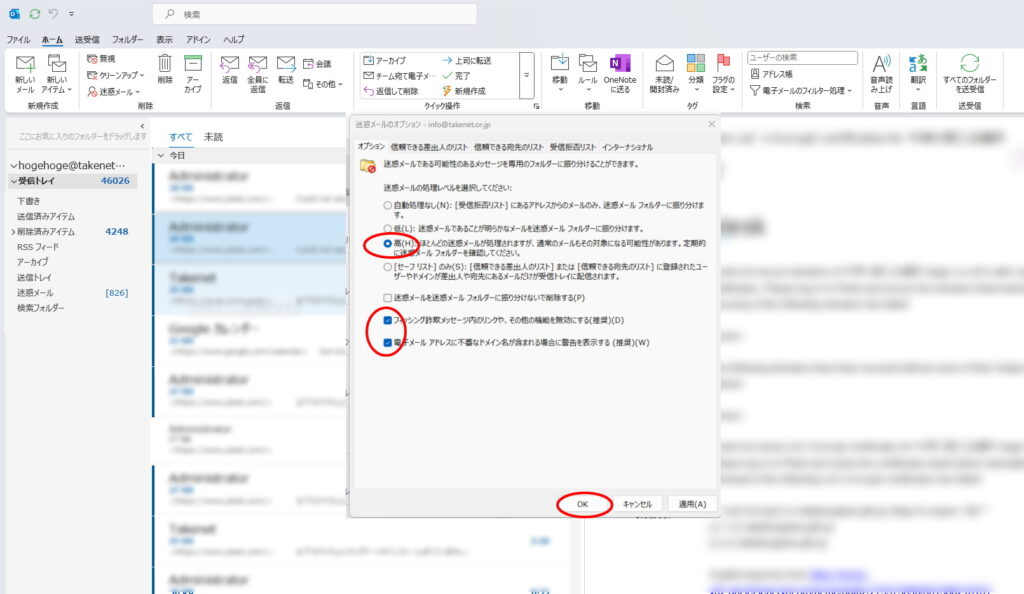Click the キャンセル button
1024x594 pixels.
(x=637, y=504)
